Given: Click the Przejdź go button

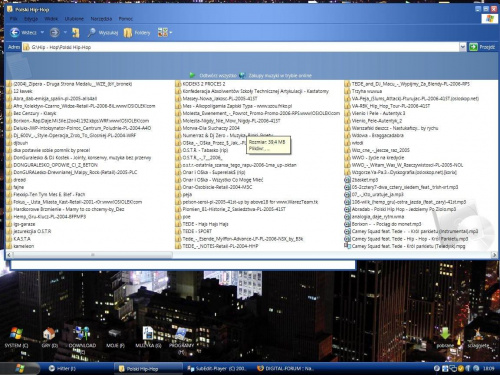Looking at the screenshot, I should tap(482, 47).
